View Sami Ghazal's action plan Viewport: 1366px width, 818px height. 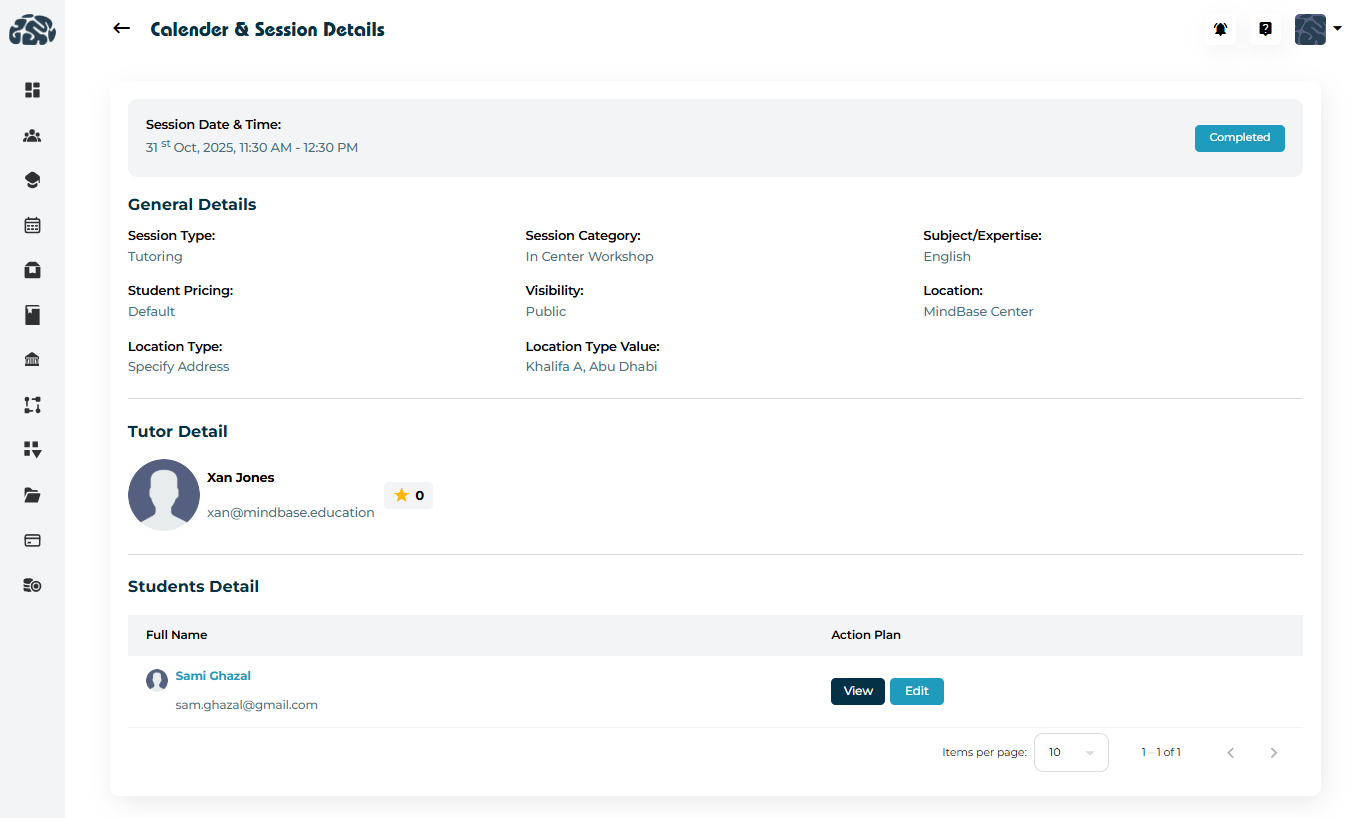coord(857,691)
